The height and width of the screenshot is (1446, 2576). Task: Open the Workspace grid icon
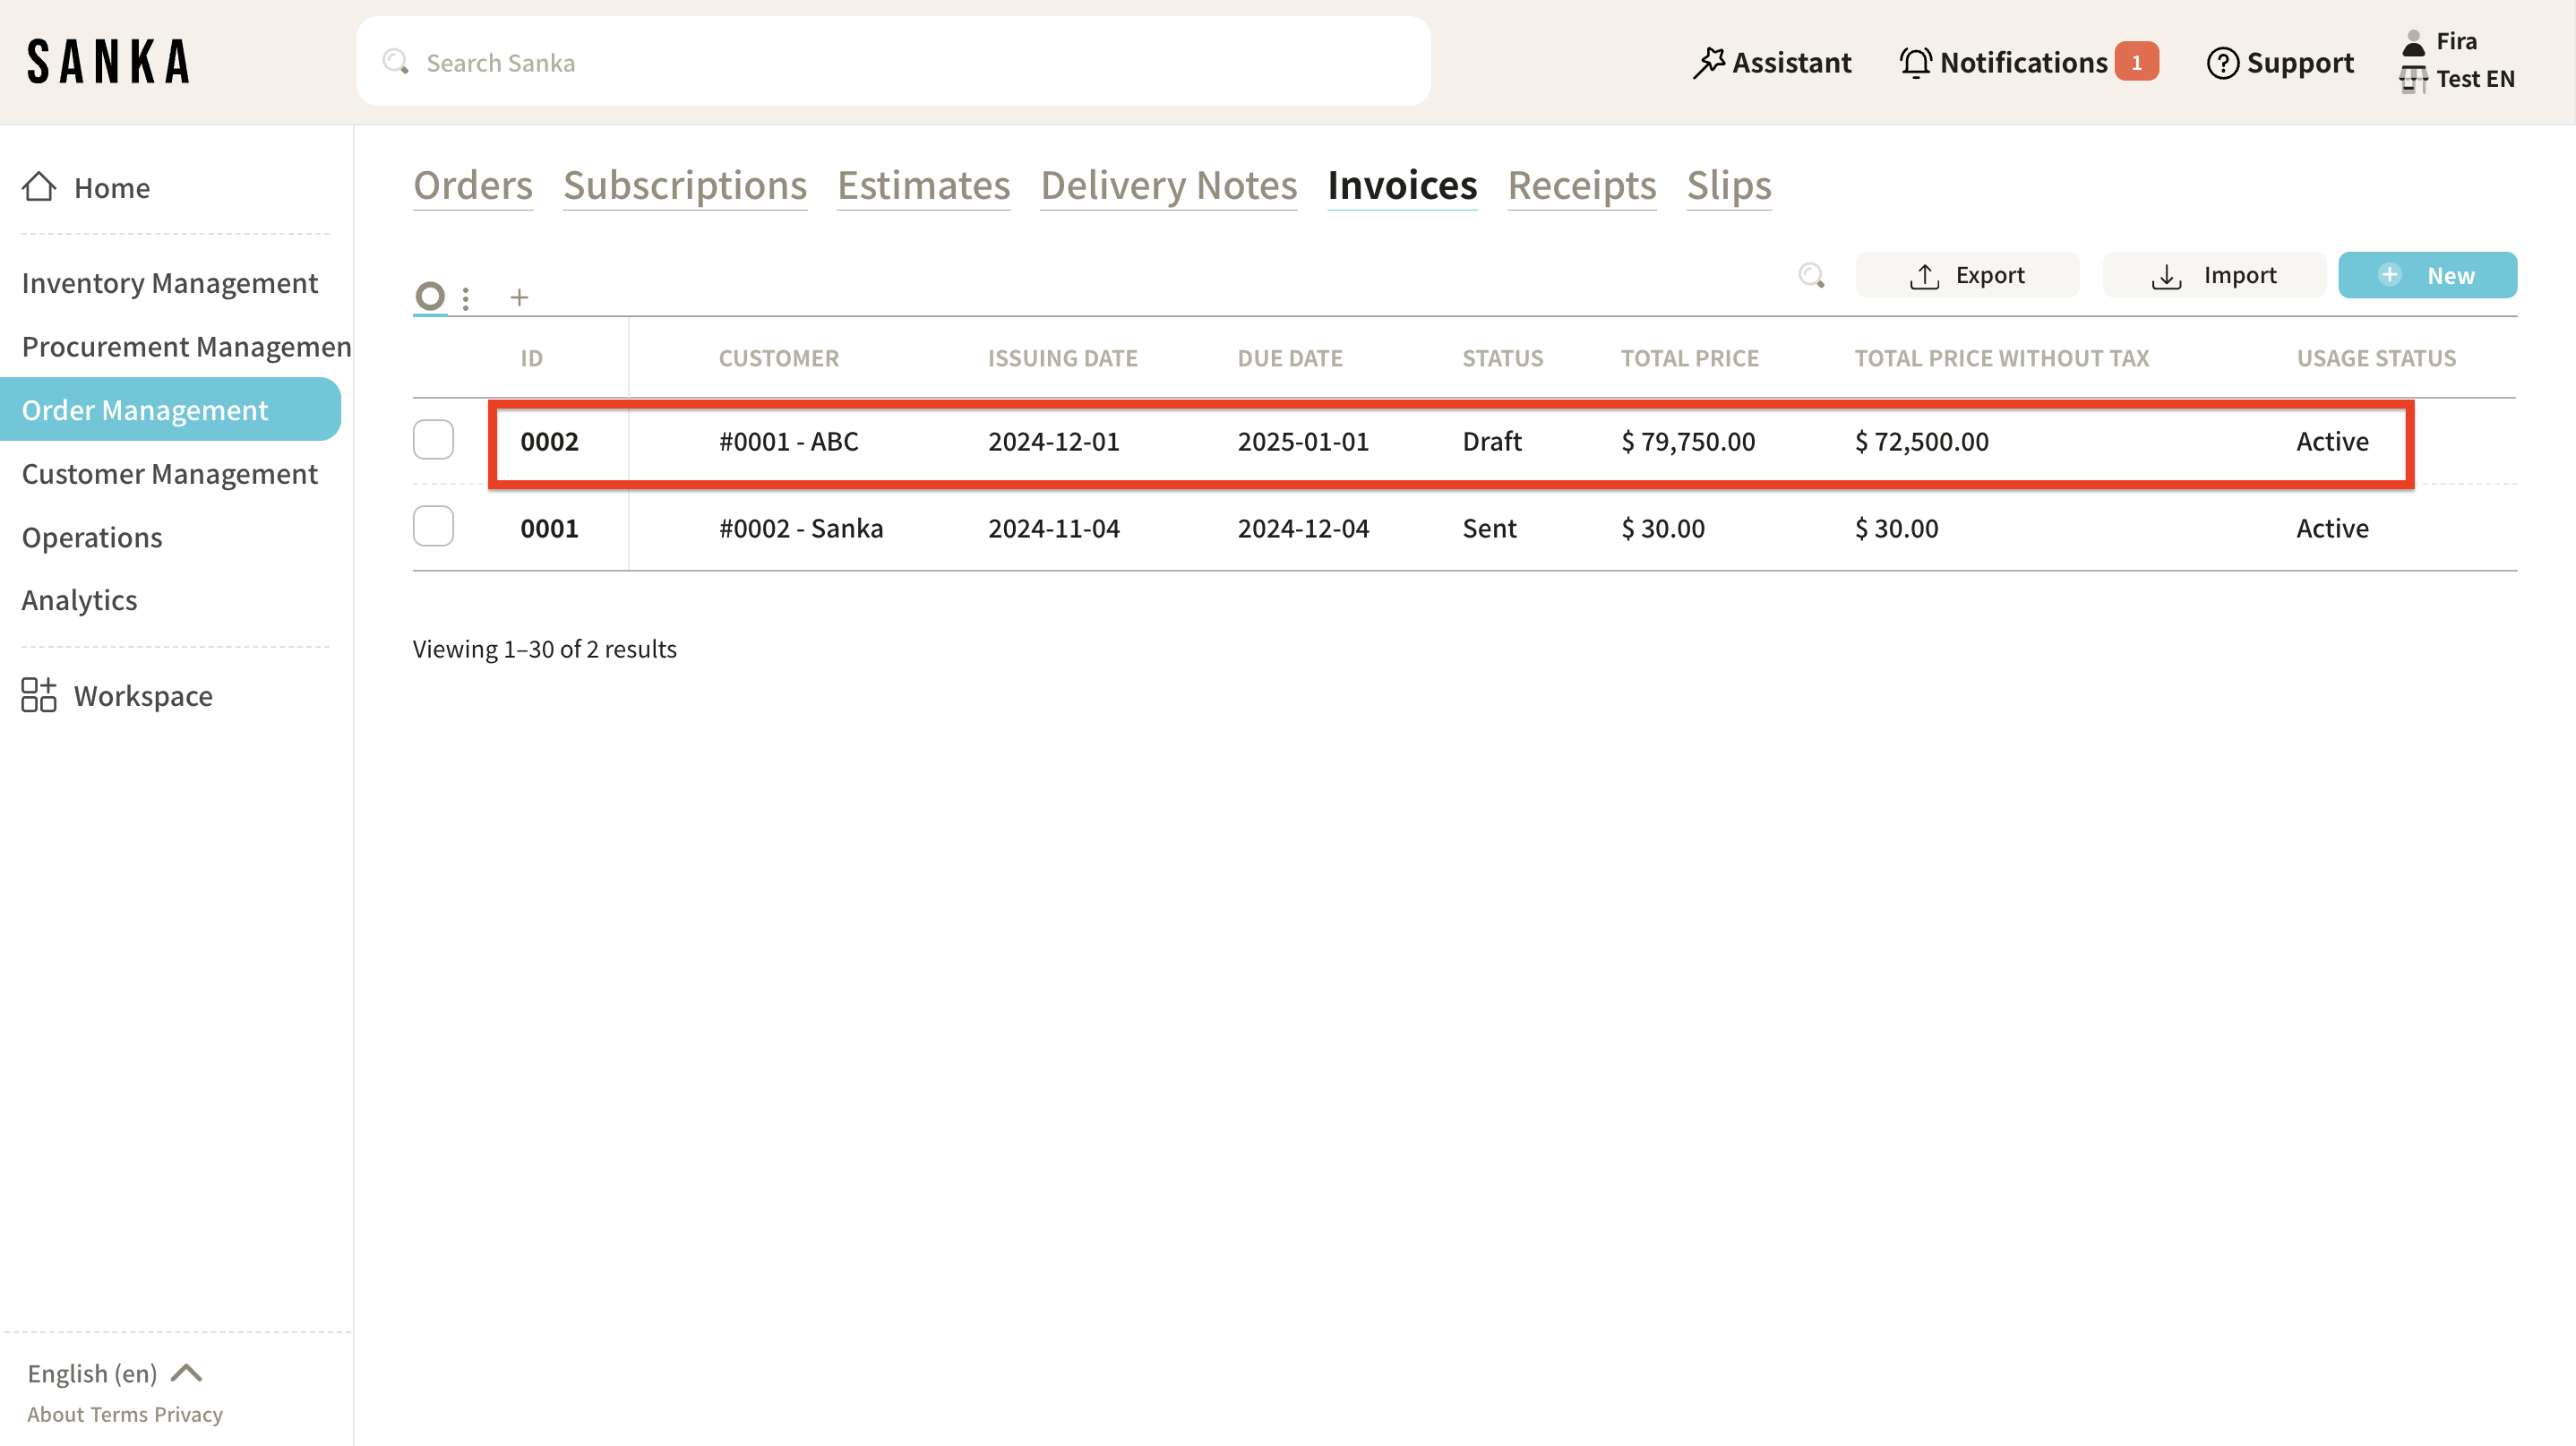pyautogui.click(x=39, y=695)
